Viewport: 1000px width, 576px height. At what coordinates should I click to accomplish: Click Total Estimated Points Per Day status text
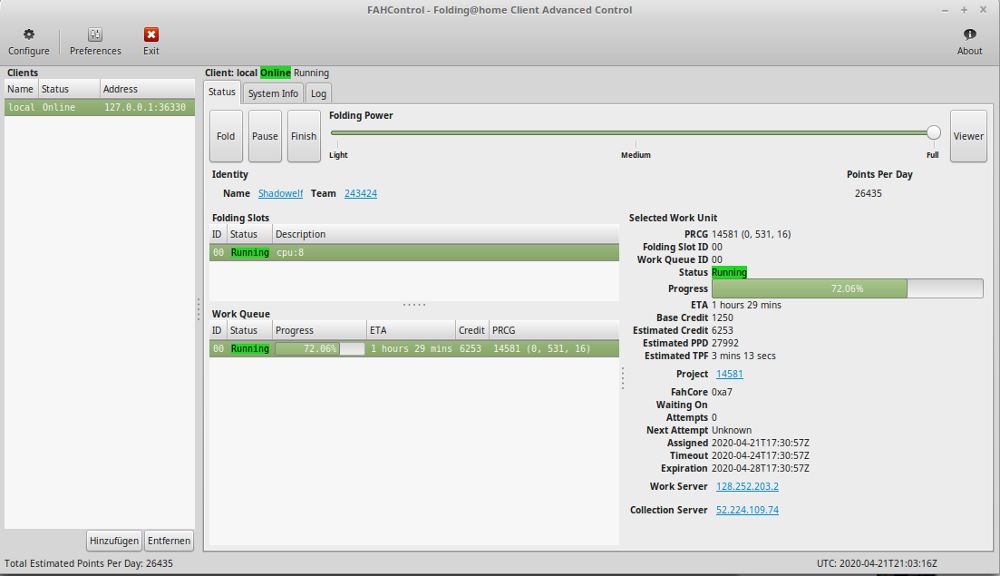(x=89, y=563)
